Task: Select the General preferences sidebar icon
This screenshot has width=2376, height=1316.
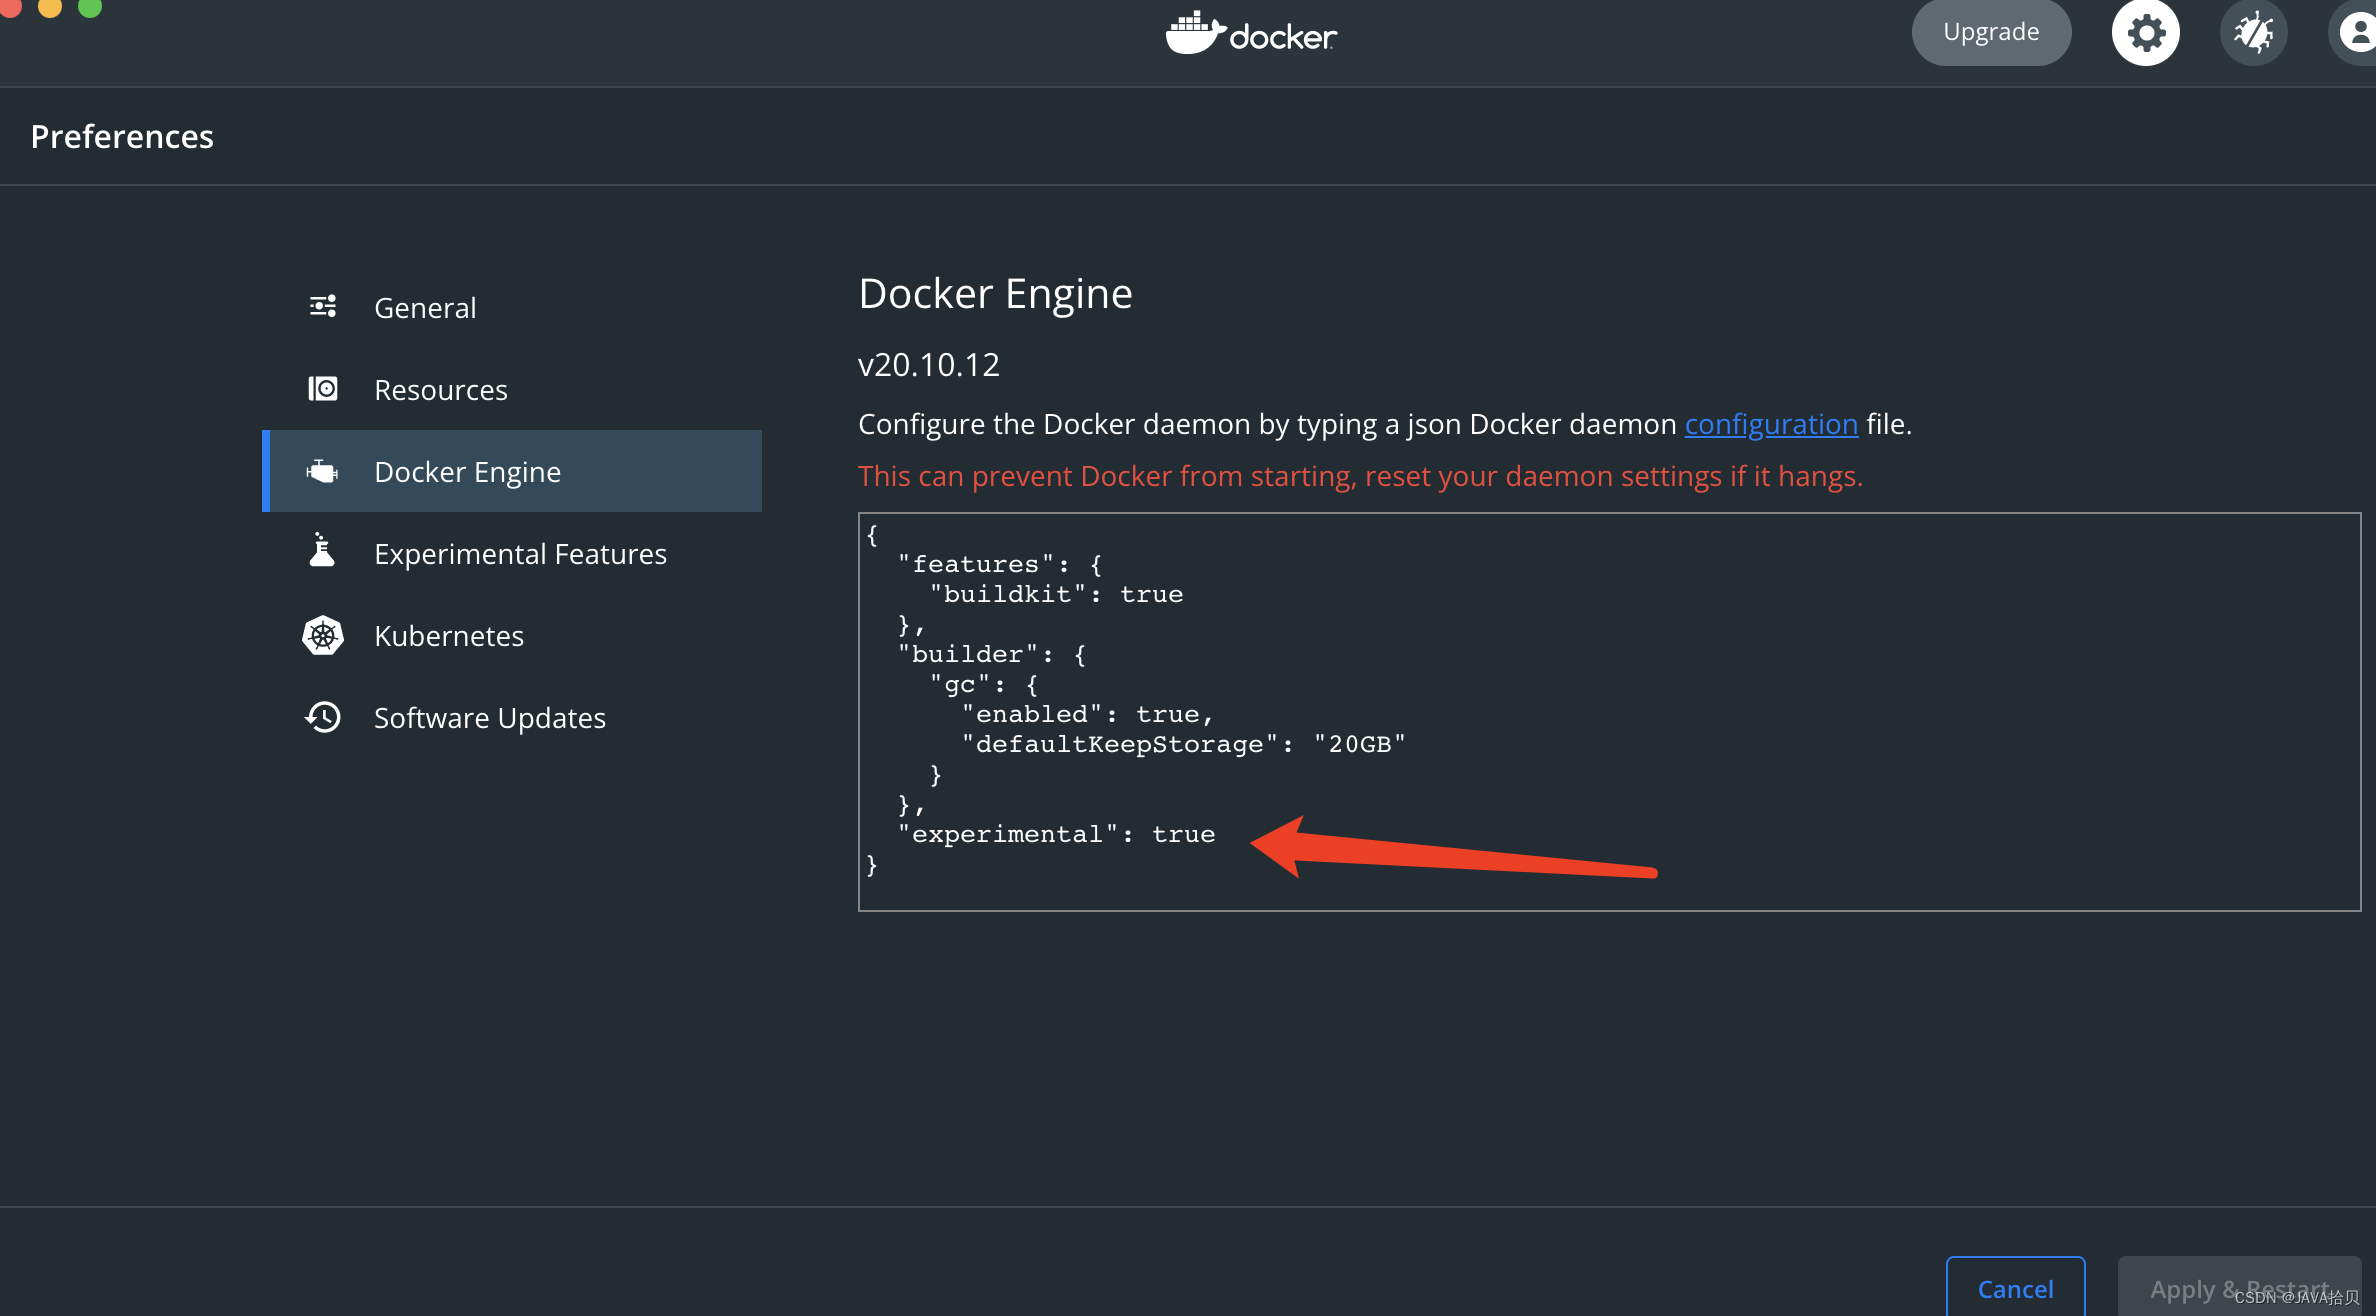Action: pos(323,306)
